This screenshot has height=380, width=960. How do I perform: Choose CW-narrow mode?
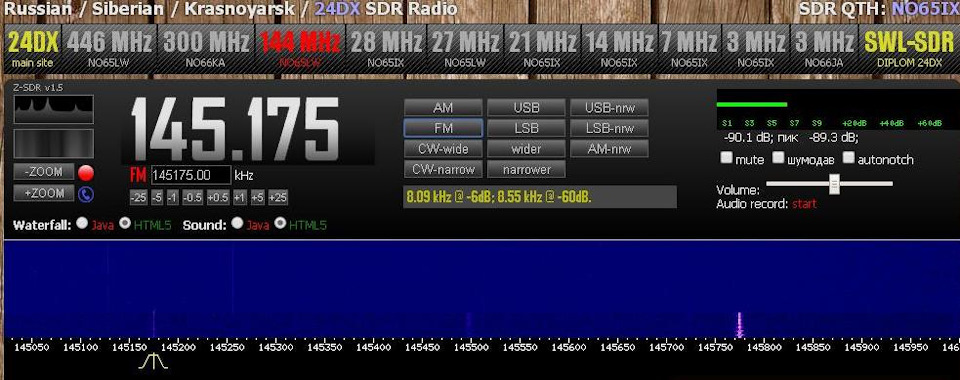pos(443,170)
